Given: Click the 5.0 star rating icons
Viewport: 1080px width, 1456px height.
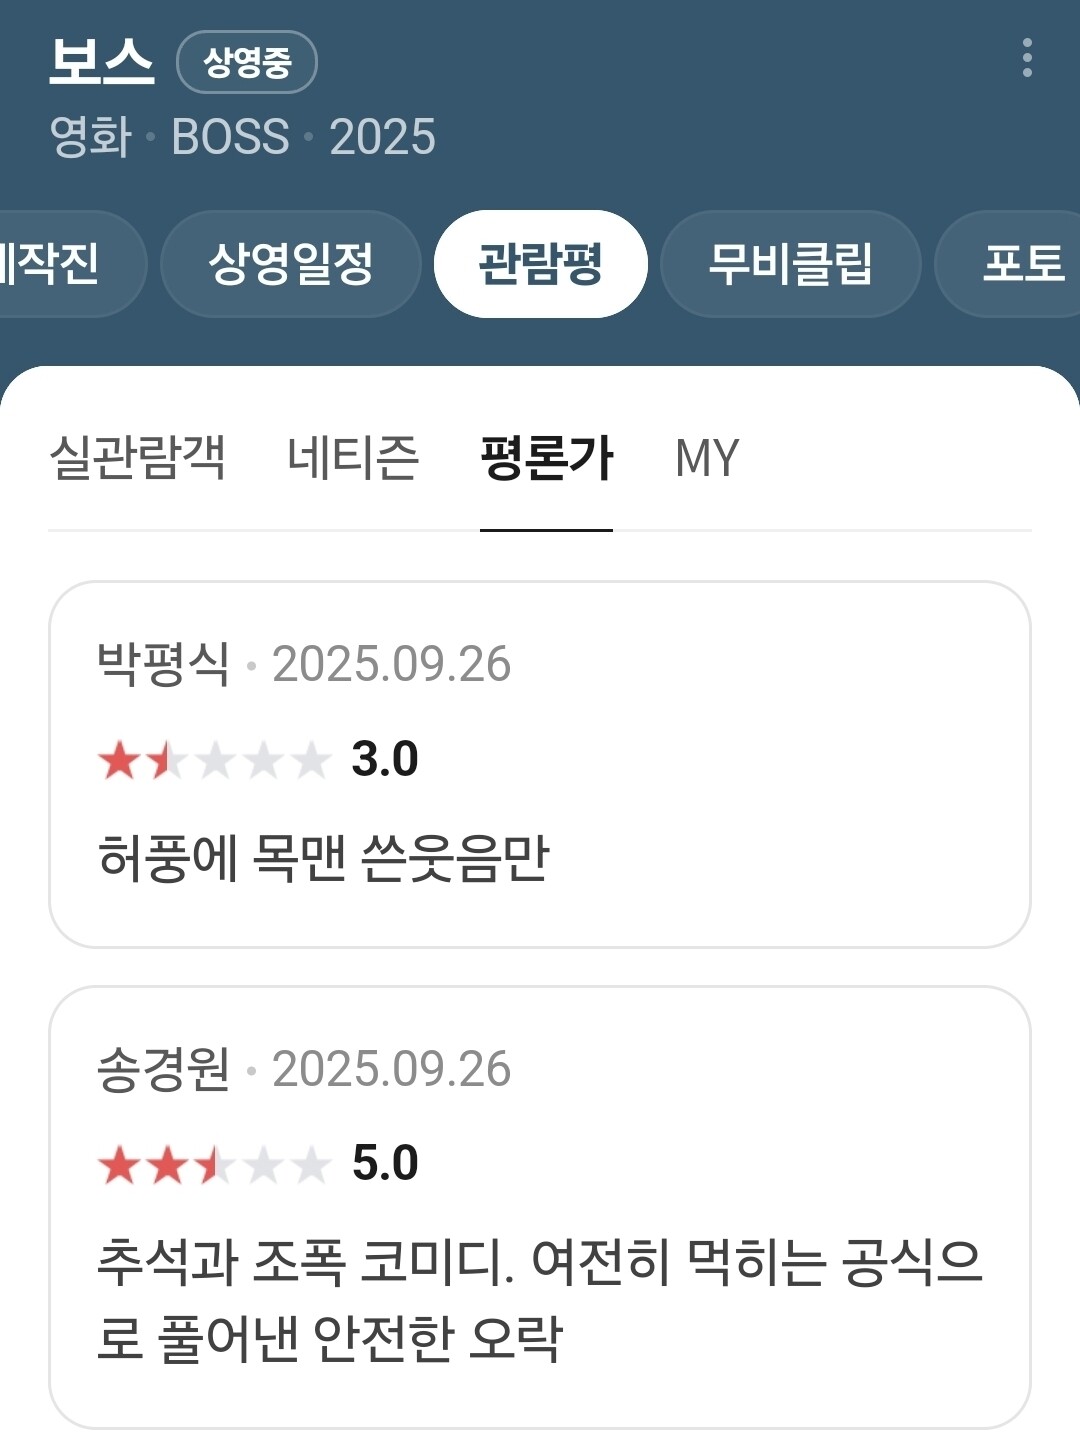Looking at the screenshot, I should click(x=214, y=1165).
